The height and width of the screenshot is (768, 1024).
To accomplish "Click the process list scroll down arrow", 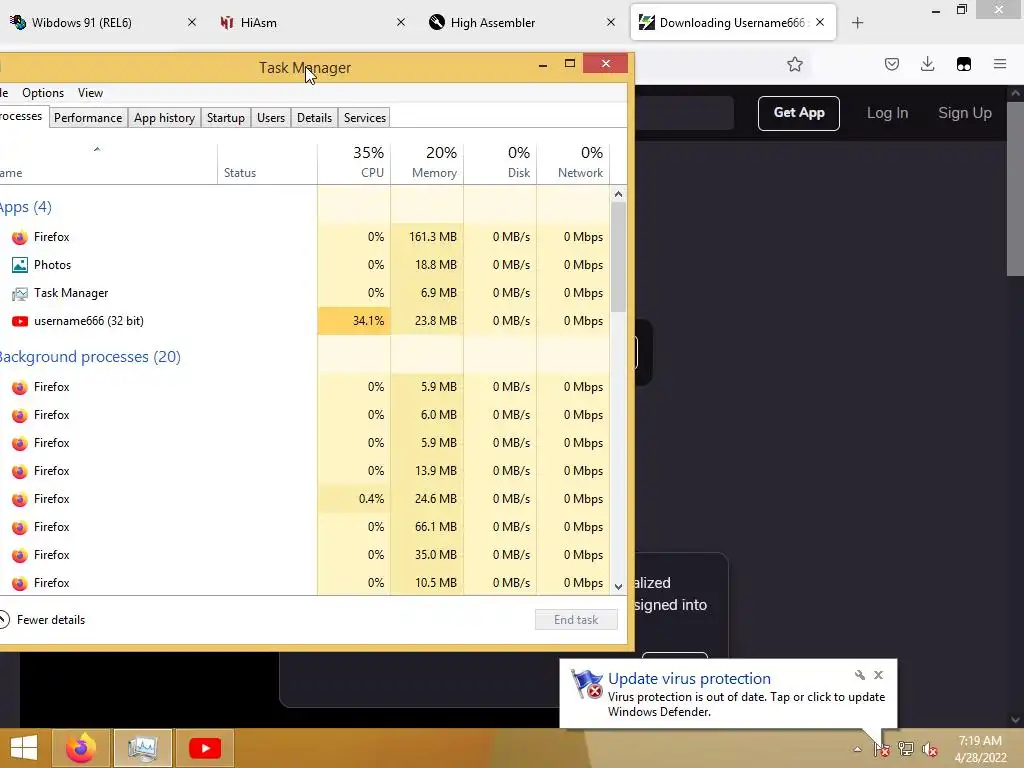I will pyautogui.click(x=618, y=586).
